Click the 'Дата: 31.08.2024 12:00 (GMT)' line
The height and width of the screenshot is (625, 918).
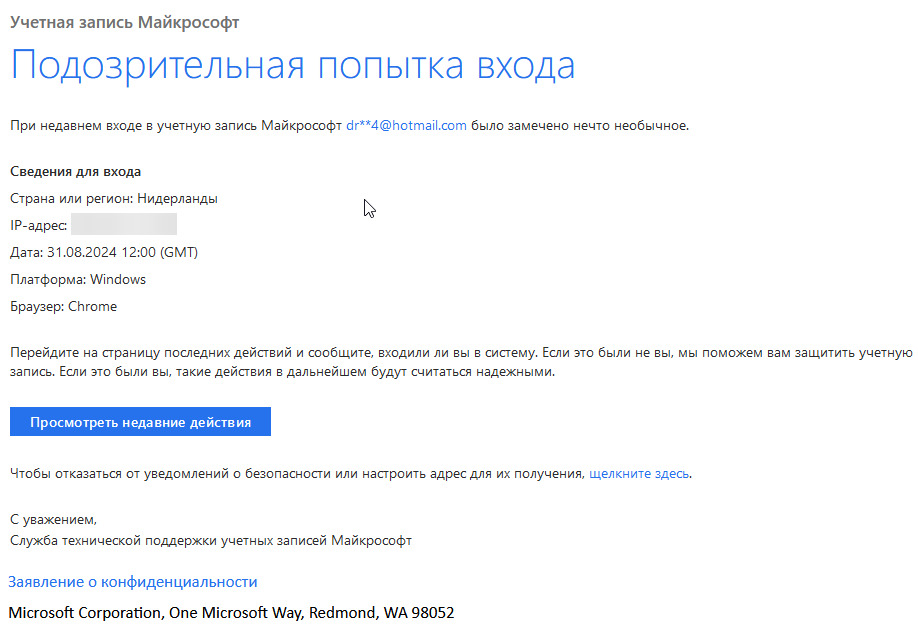click(104, 252)
